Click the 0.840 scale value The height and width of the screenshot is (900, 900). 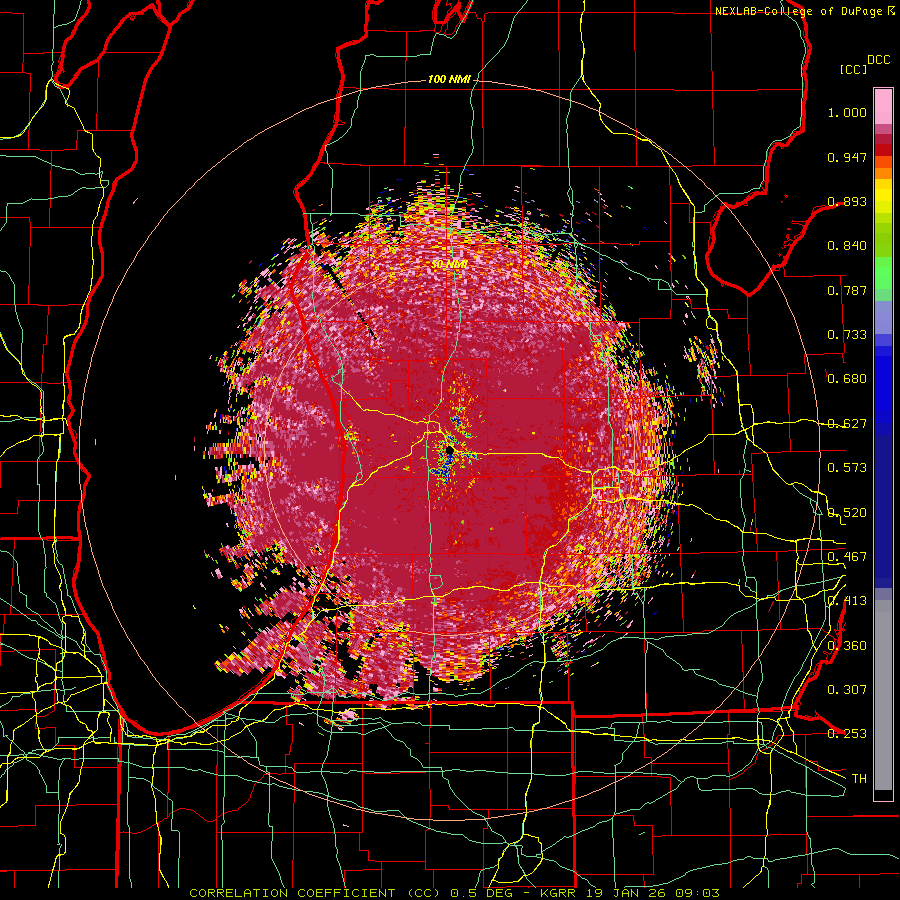pos(847,246)
